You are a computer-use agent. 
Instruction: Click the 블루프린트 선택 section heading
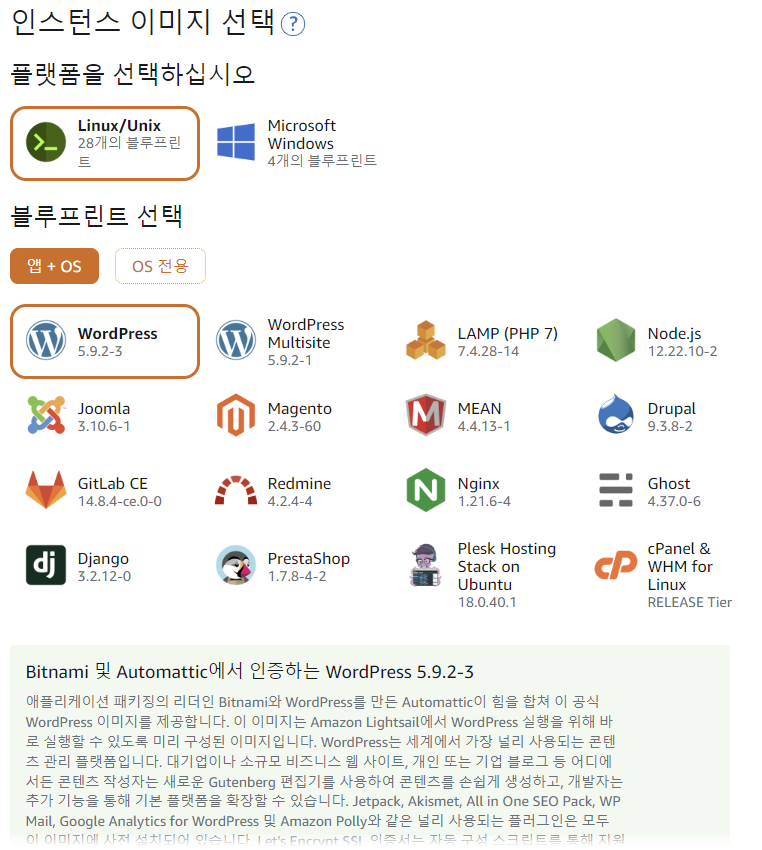[96, 216]
